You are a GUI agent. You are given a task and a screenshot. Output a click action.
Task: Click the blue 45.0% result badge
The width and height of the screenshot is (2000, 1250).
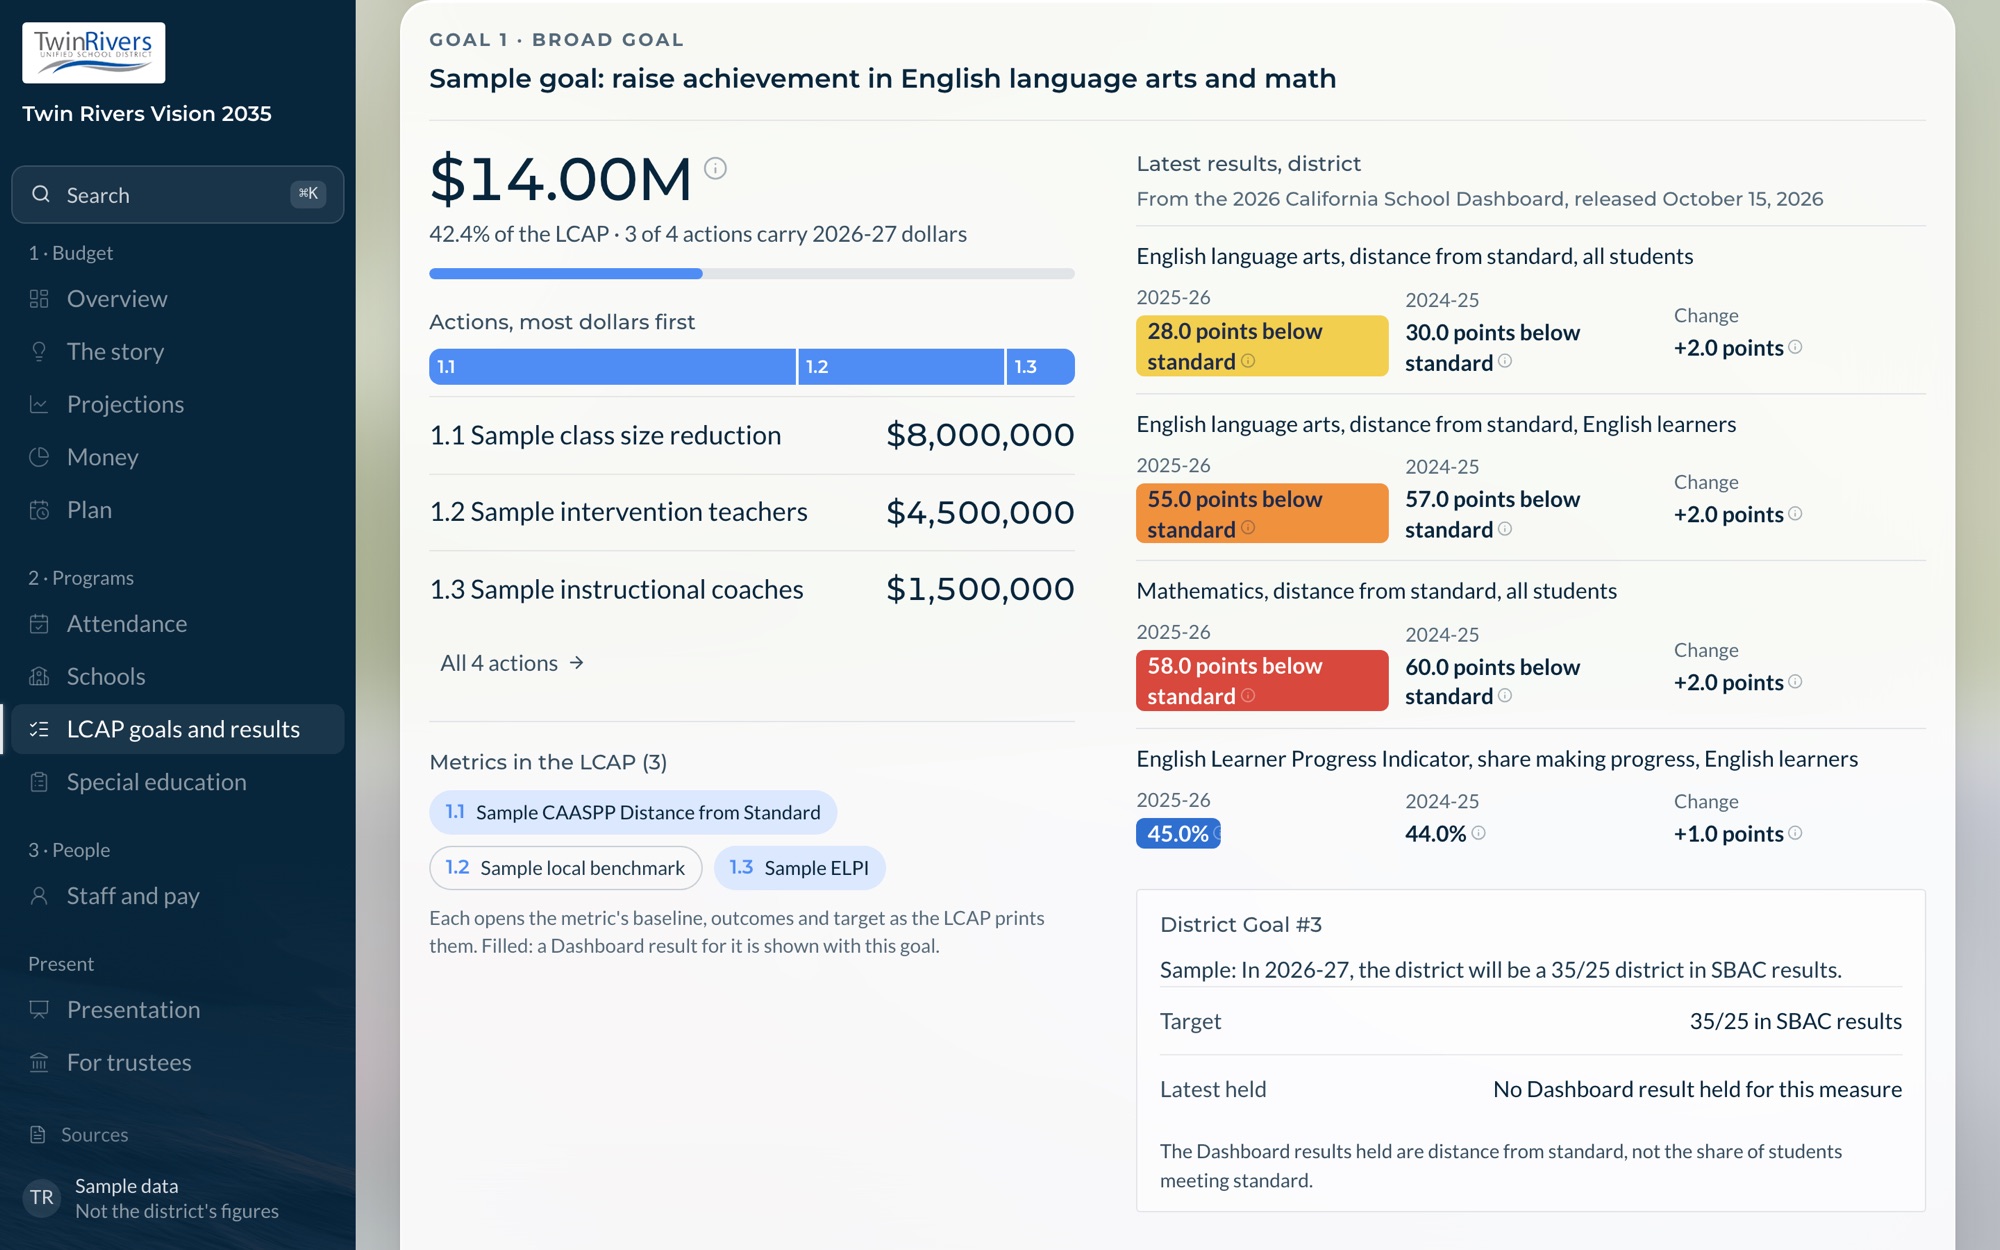point(1178,833)
